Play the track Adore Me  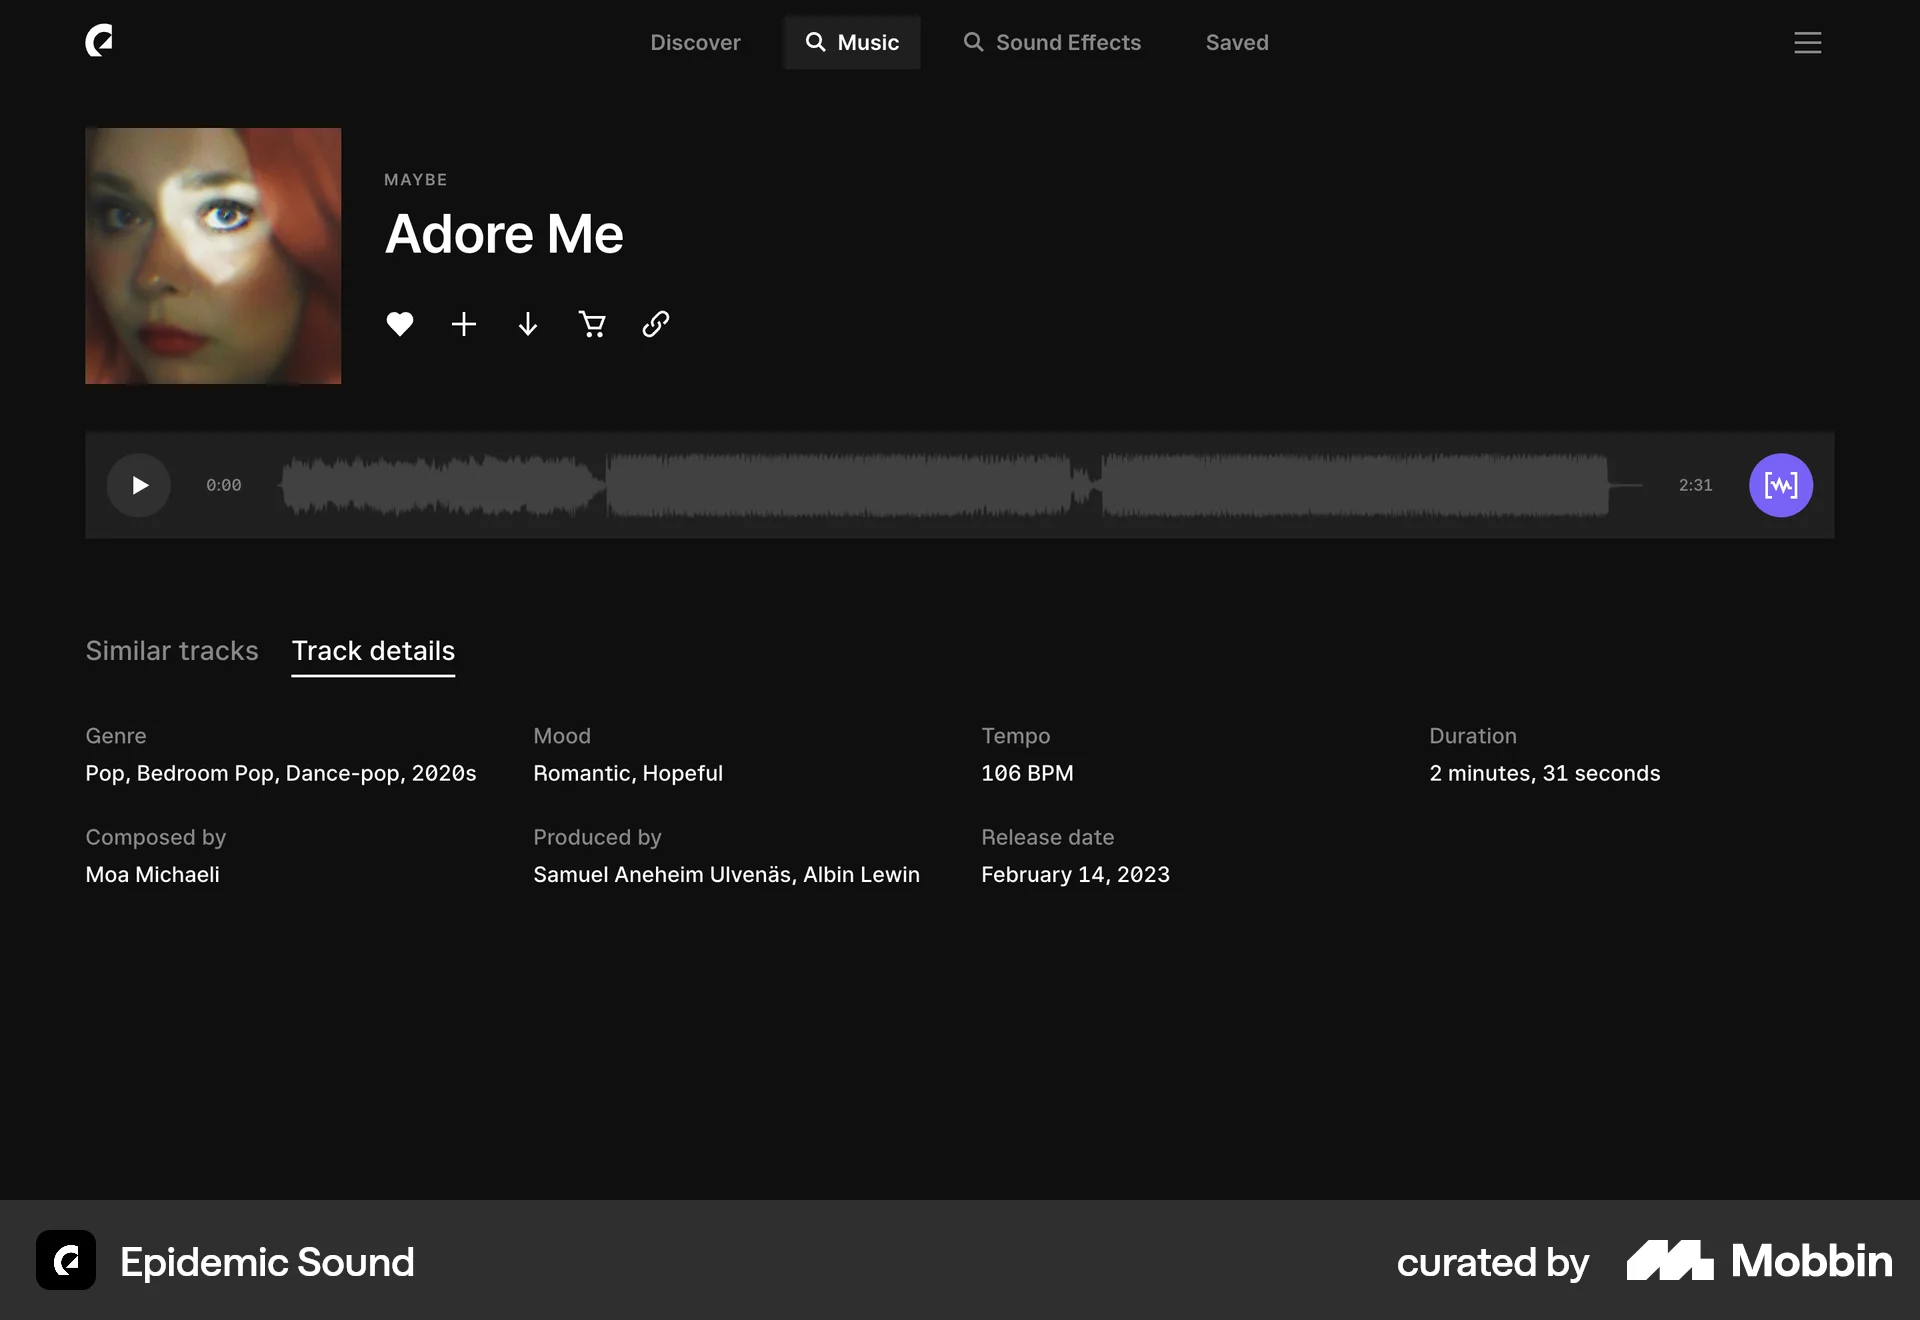tap(138, 485)
